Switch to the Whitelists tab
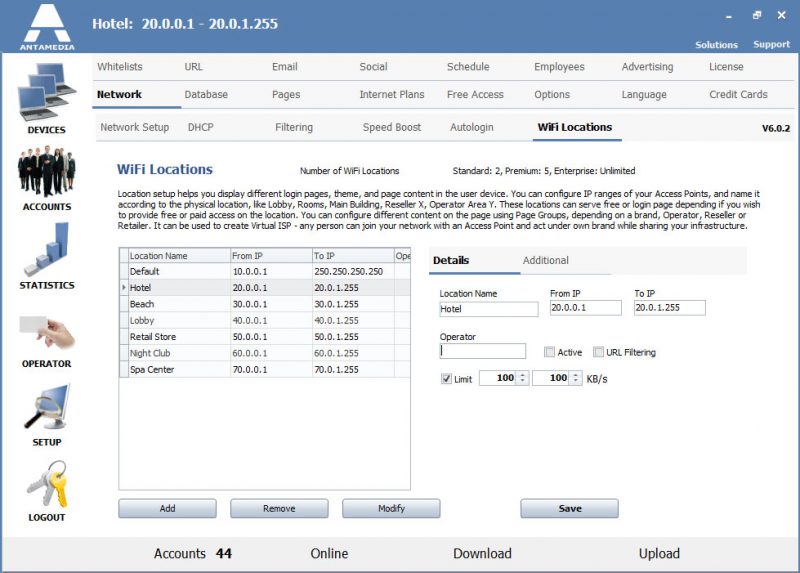The height and width of the screenshot is (573, 800). click(120, 66)
